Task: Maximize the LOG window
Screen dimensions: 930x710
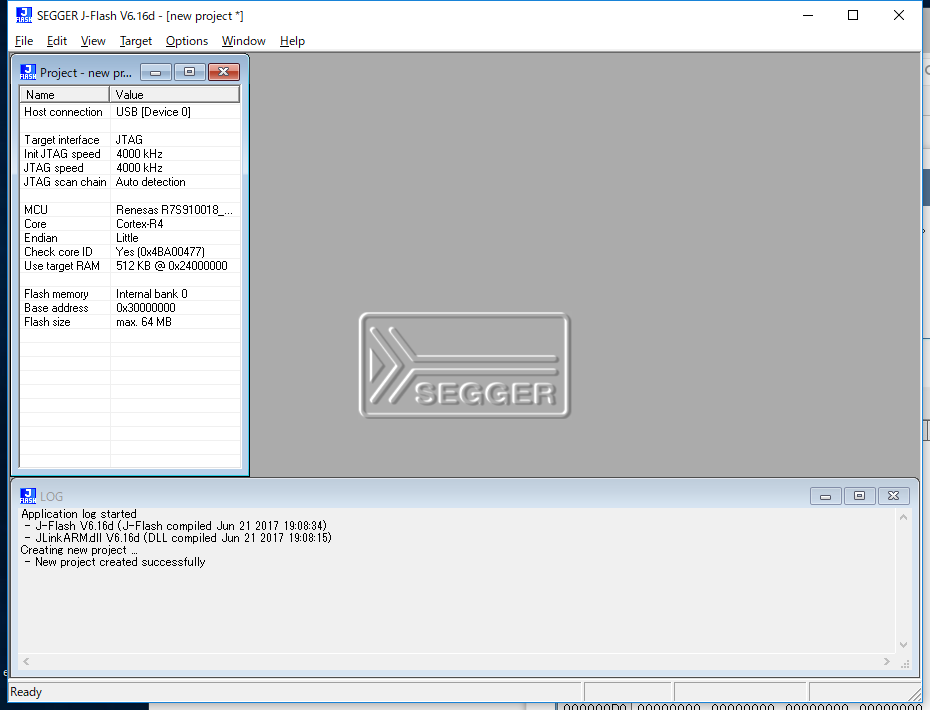Action: (859, 496)
